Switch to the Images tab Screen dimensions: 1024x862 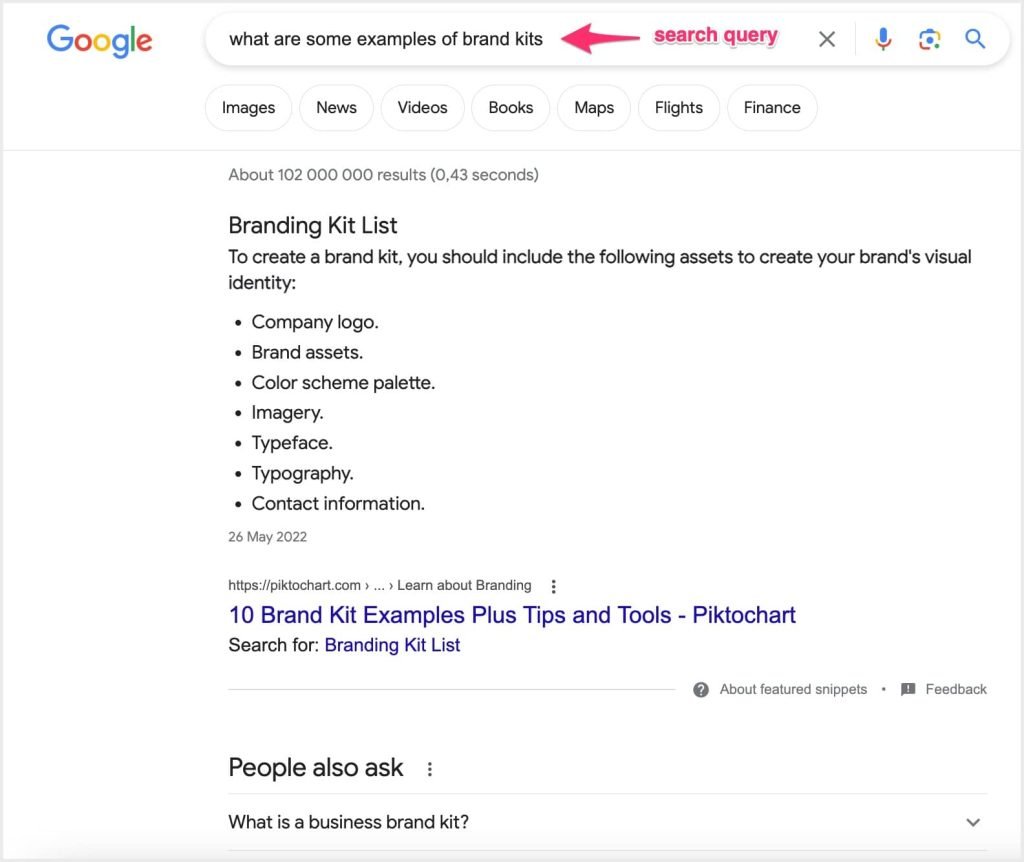[x=247, y=107]
